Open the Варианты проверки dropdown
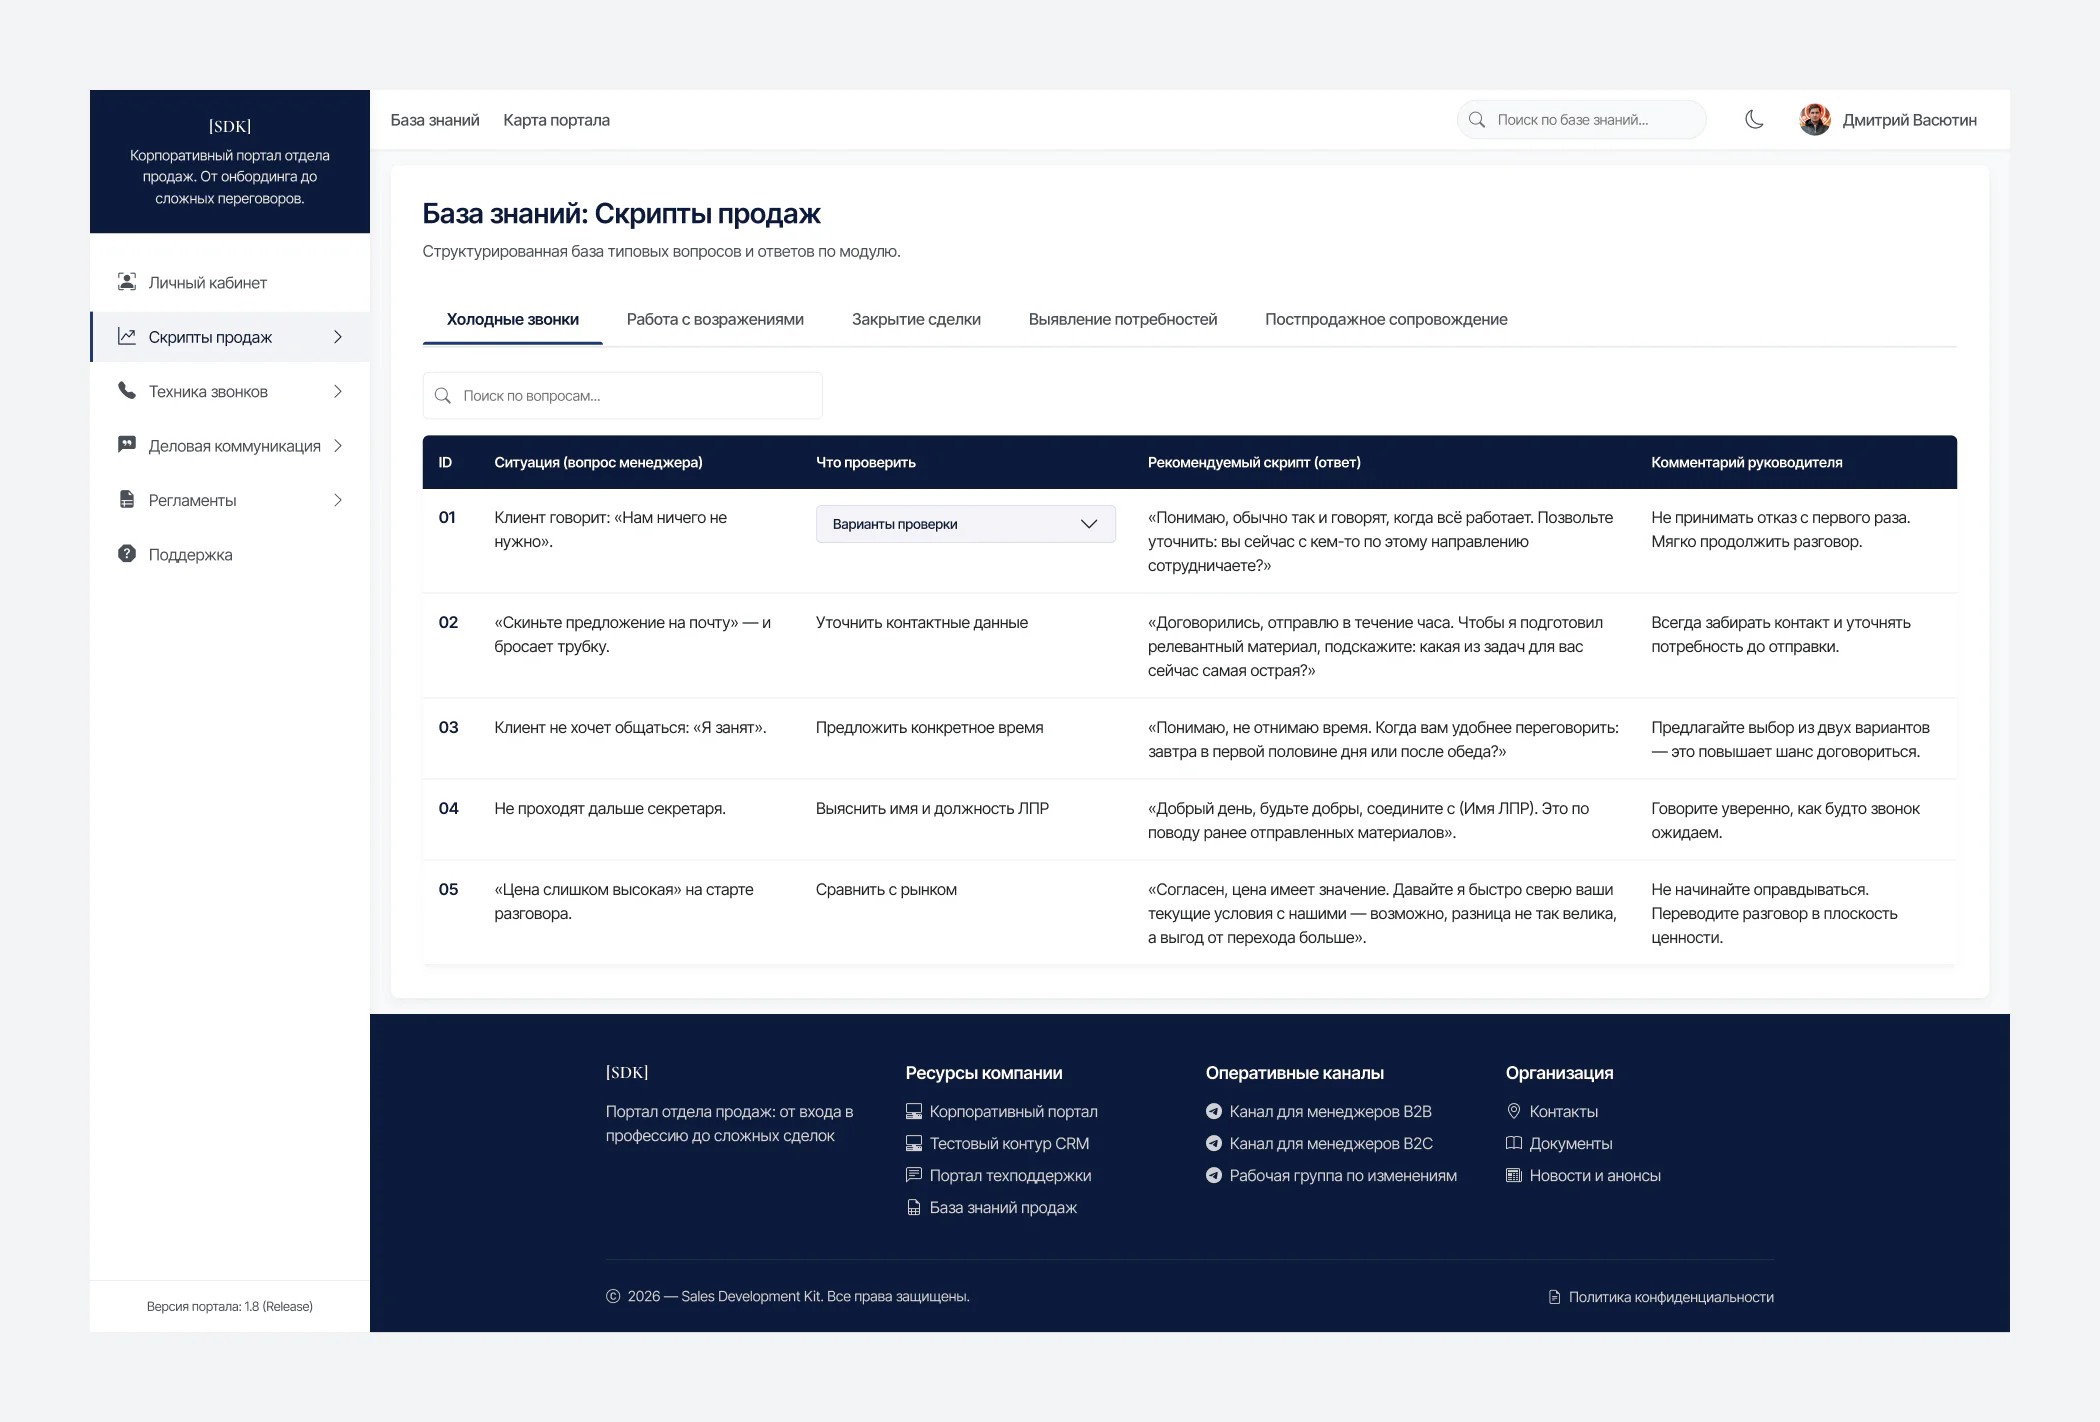The height and width of the screenshot is (1422, 2100). [x=965, y=524]
